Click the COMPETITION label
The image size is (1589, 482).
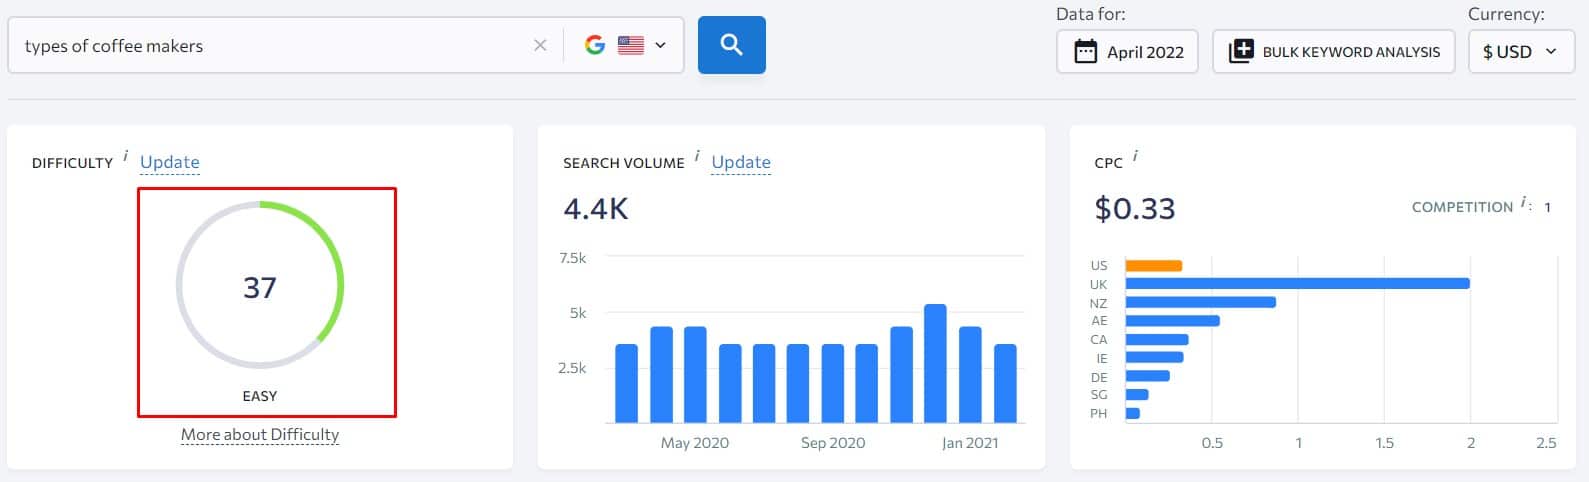[1462, 207]
